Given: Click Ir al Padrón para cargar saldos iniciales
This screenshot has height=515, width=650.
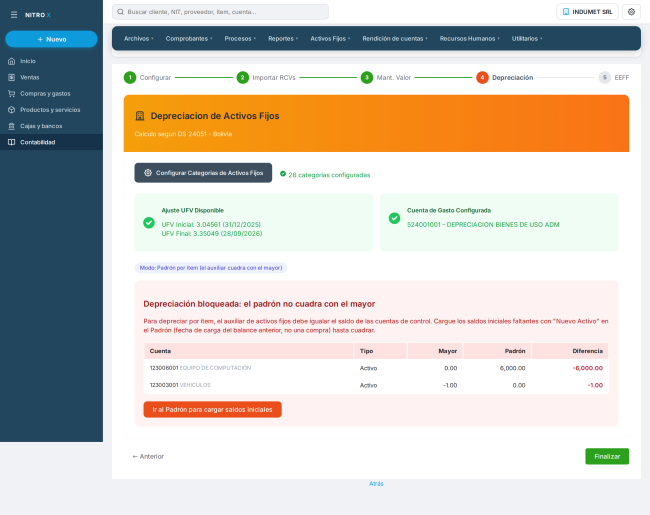Looking at the screenshot, I should [x=212, y=410].
